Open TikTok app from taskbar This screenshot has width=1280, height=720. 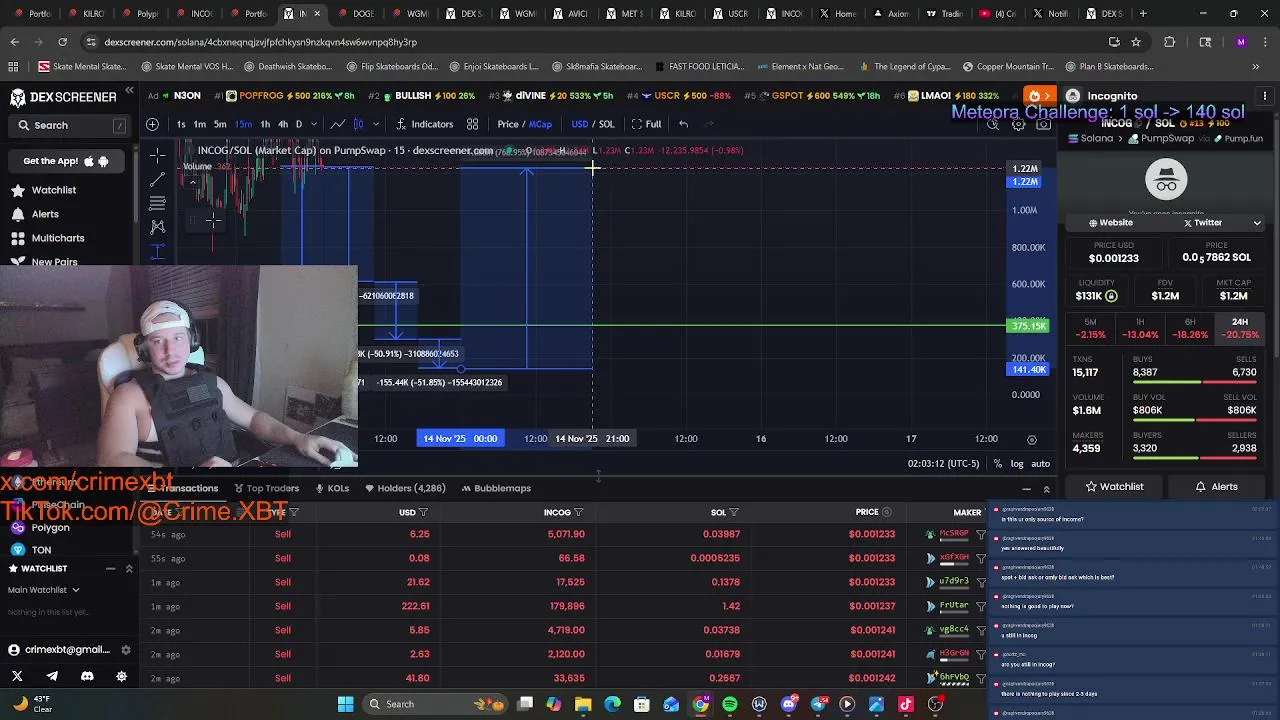(906, 704)
